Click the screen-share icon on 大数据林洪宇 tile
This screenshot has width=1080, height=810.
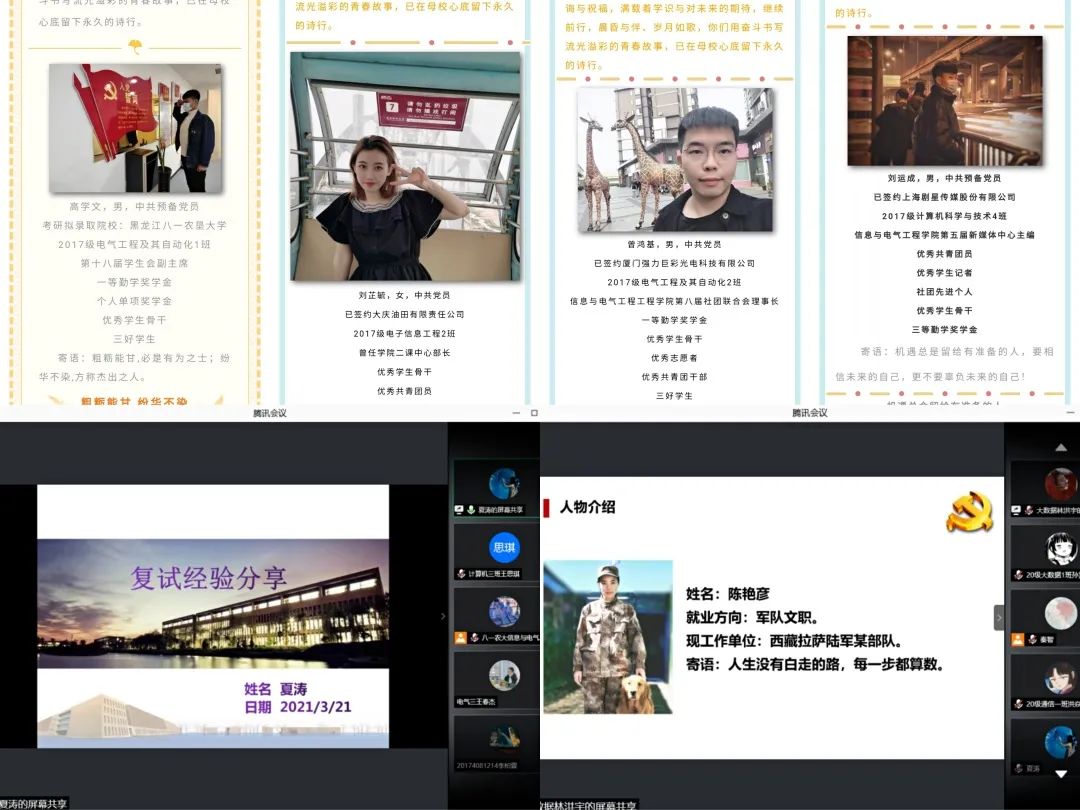[1016, 510]
